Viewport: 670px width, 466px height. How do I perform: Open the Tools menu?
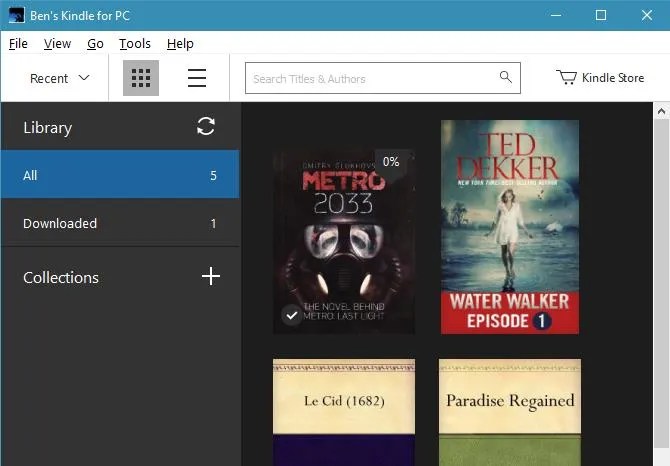pos(135,44)
